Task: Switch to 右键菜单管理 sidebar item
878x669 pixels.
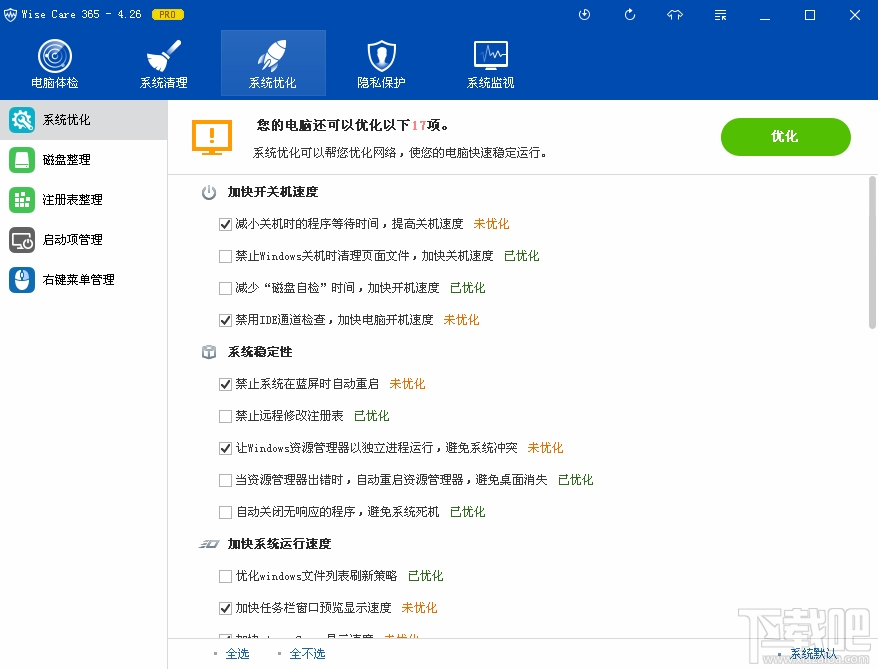Action: 83,280
